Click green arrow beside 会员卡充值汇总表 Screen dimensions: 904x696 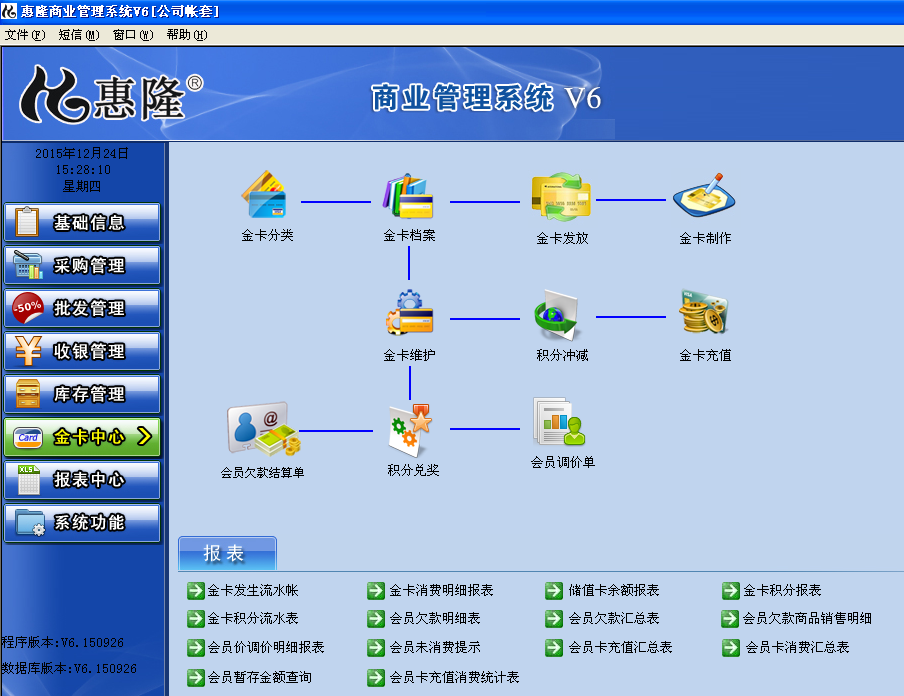pos(554,648)
